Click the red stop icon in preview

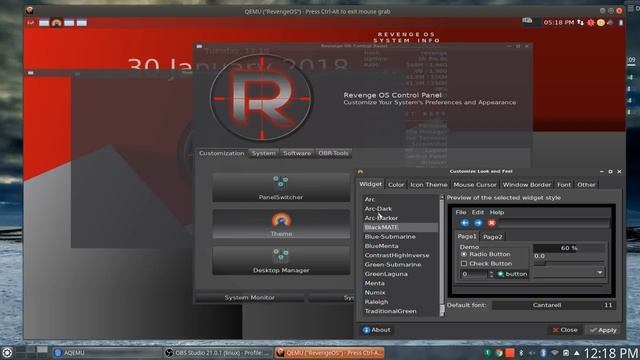point(491,223)
